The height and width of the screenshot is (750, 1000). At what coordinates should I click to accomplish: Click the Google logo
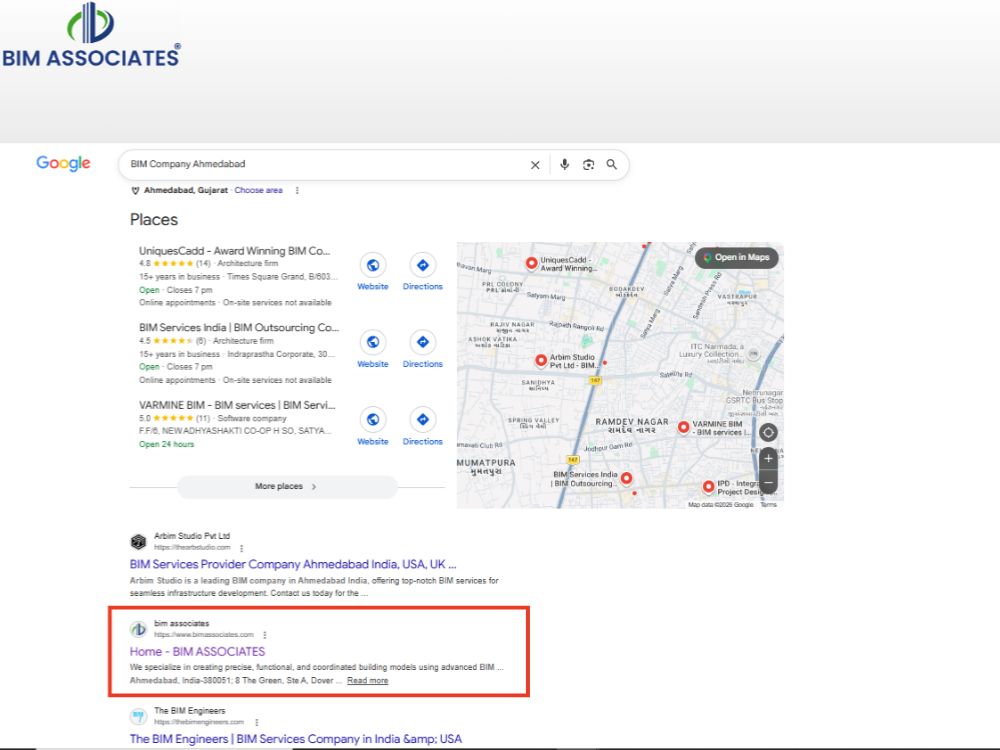[x=63, y=163]
